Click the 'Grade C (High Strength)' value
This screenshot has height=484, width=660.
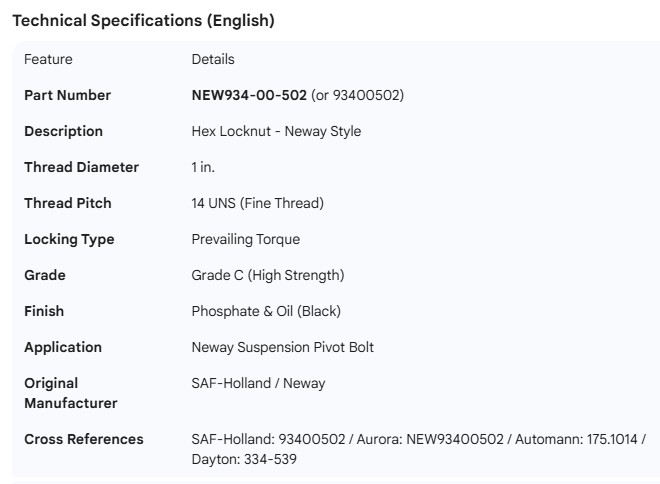267,275
